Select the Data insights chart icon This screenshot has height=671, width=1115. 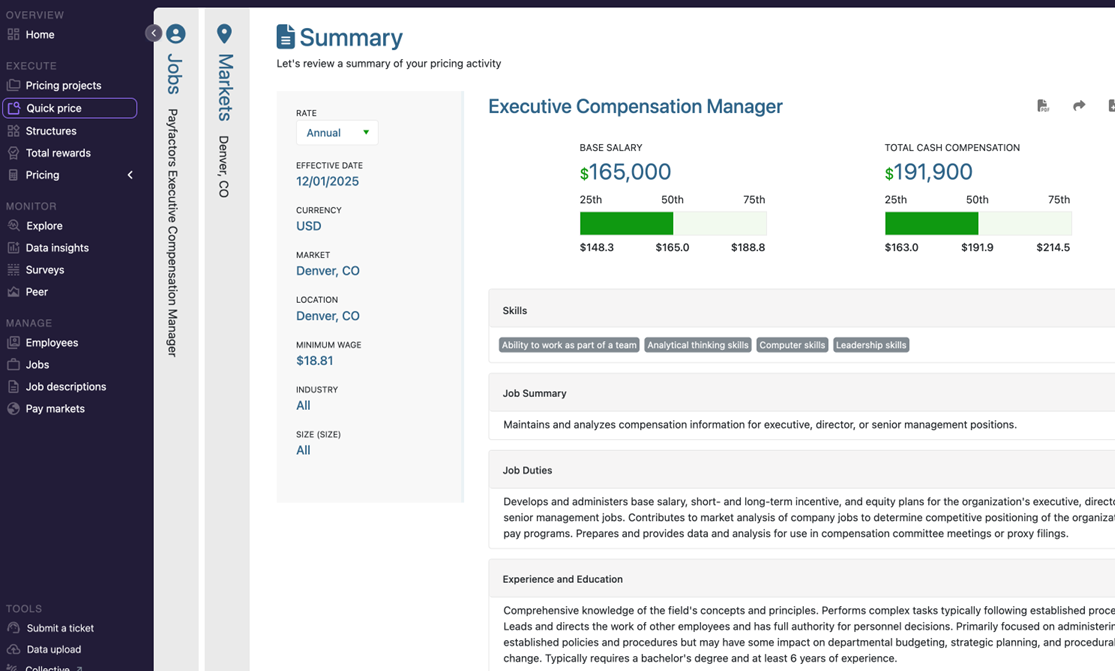(x=13, y=247)
